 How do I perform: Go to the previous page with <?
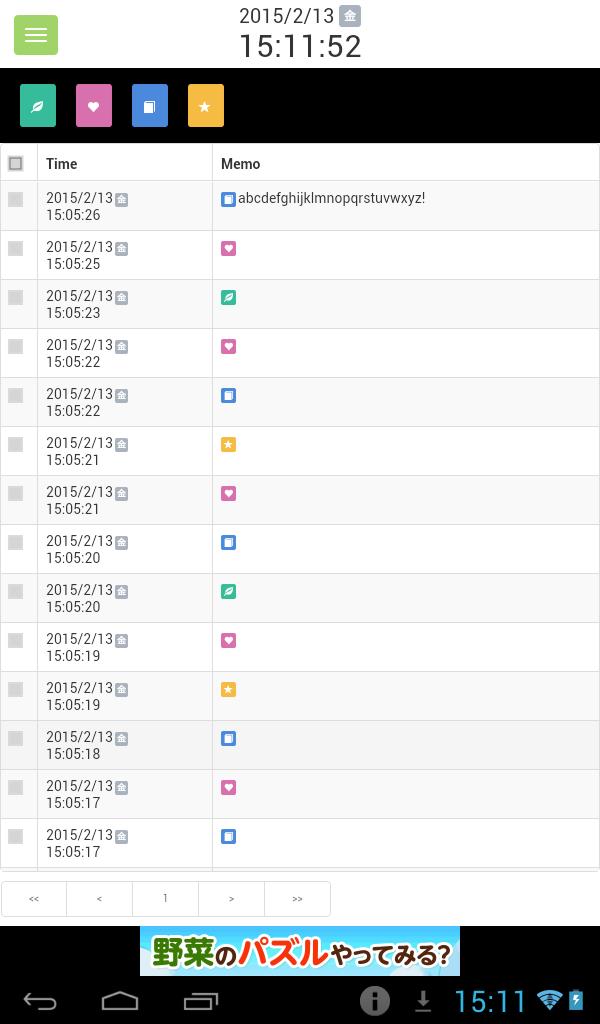coord(99,899)
